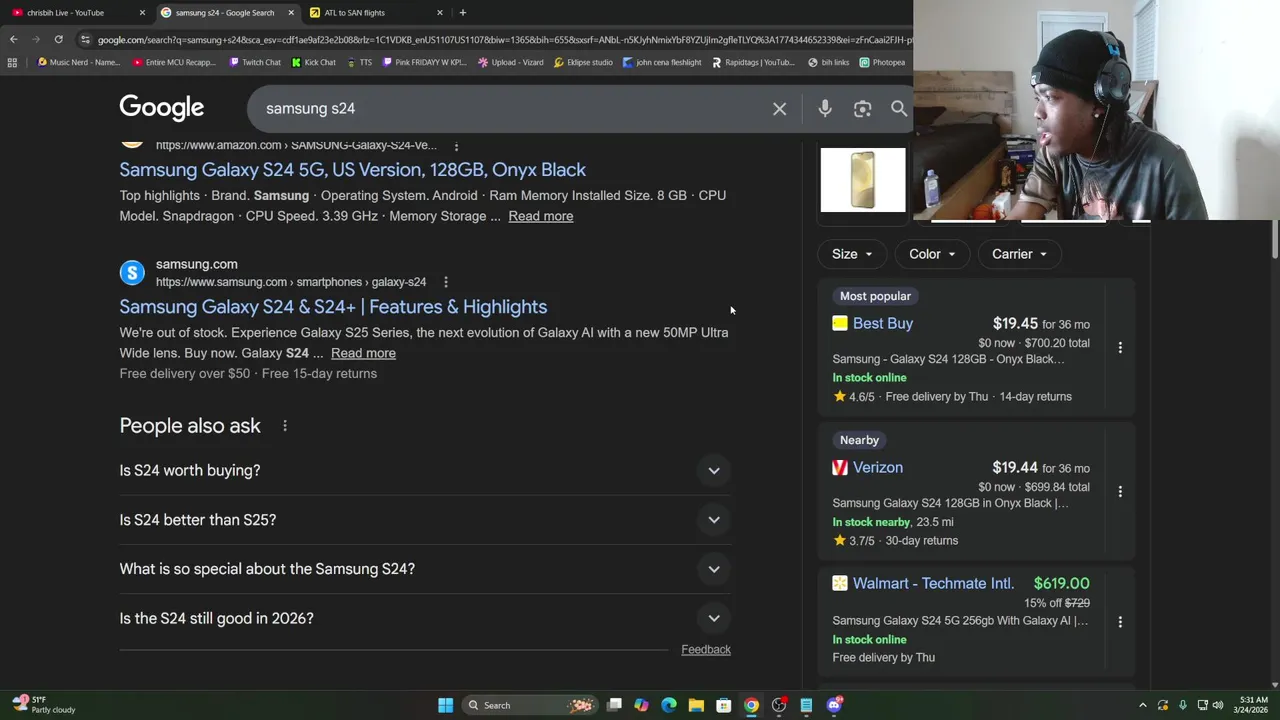Submit search with the magnifier icon
This screenshot has height=720, width=1280.
pos(899,108)
